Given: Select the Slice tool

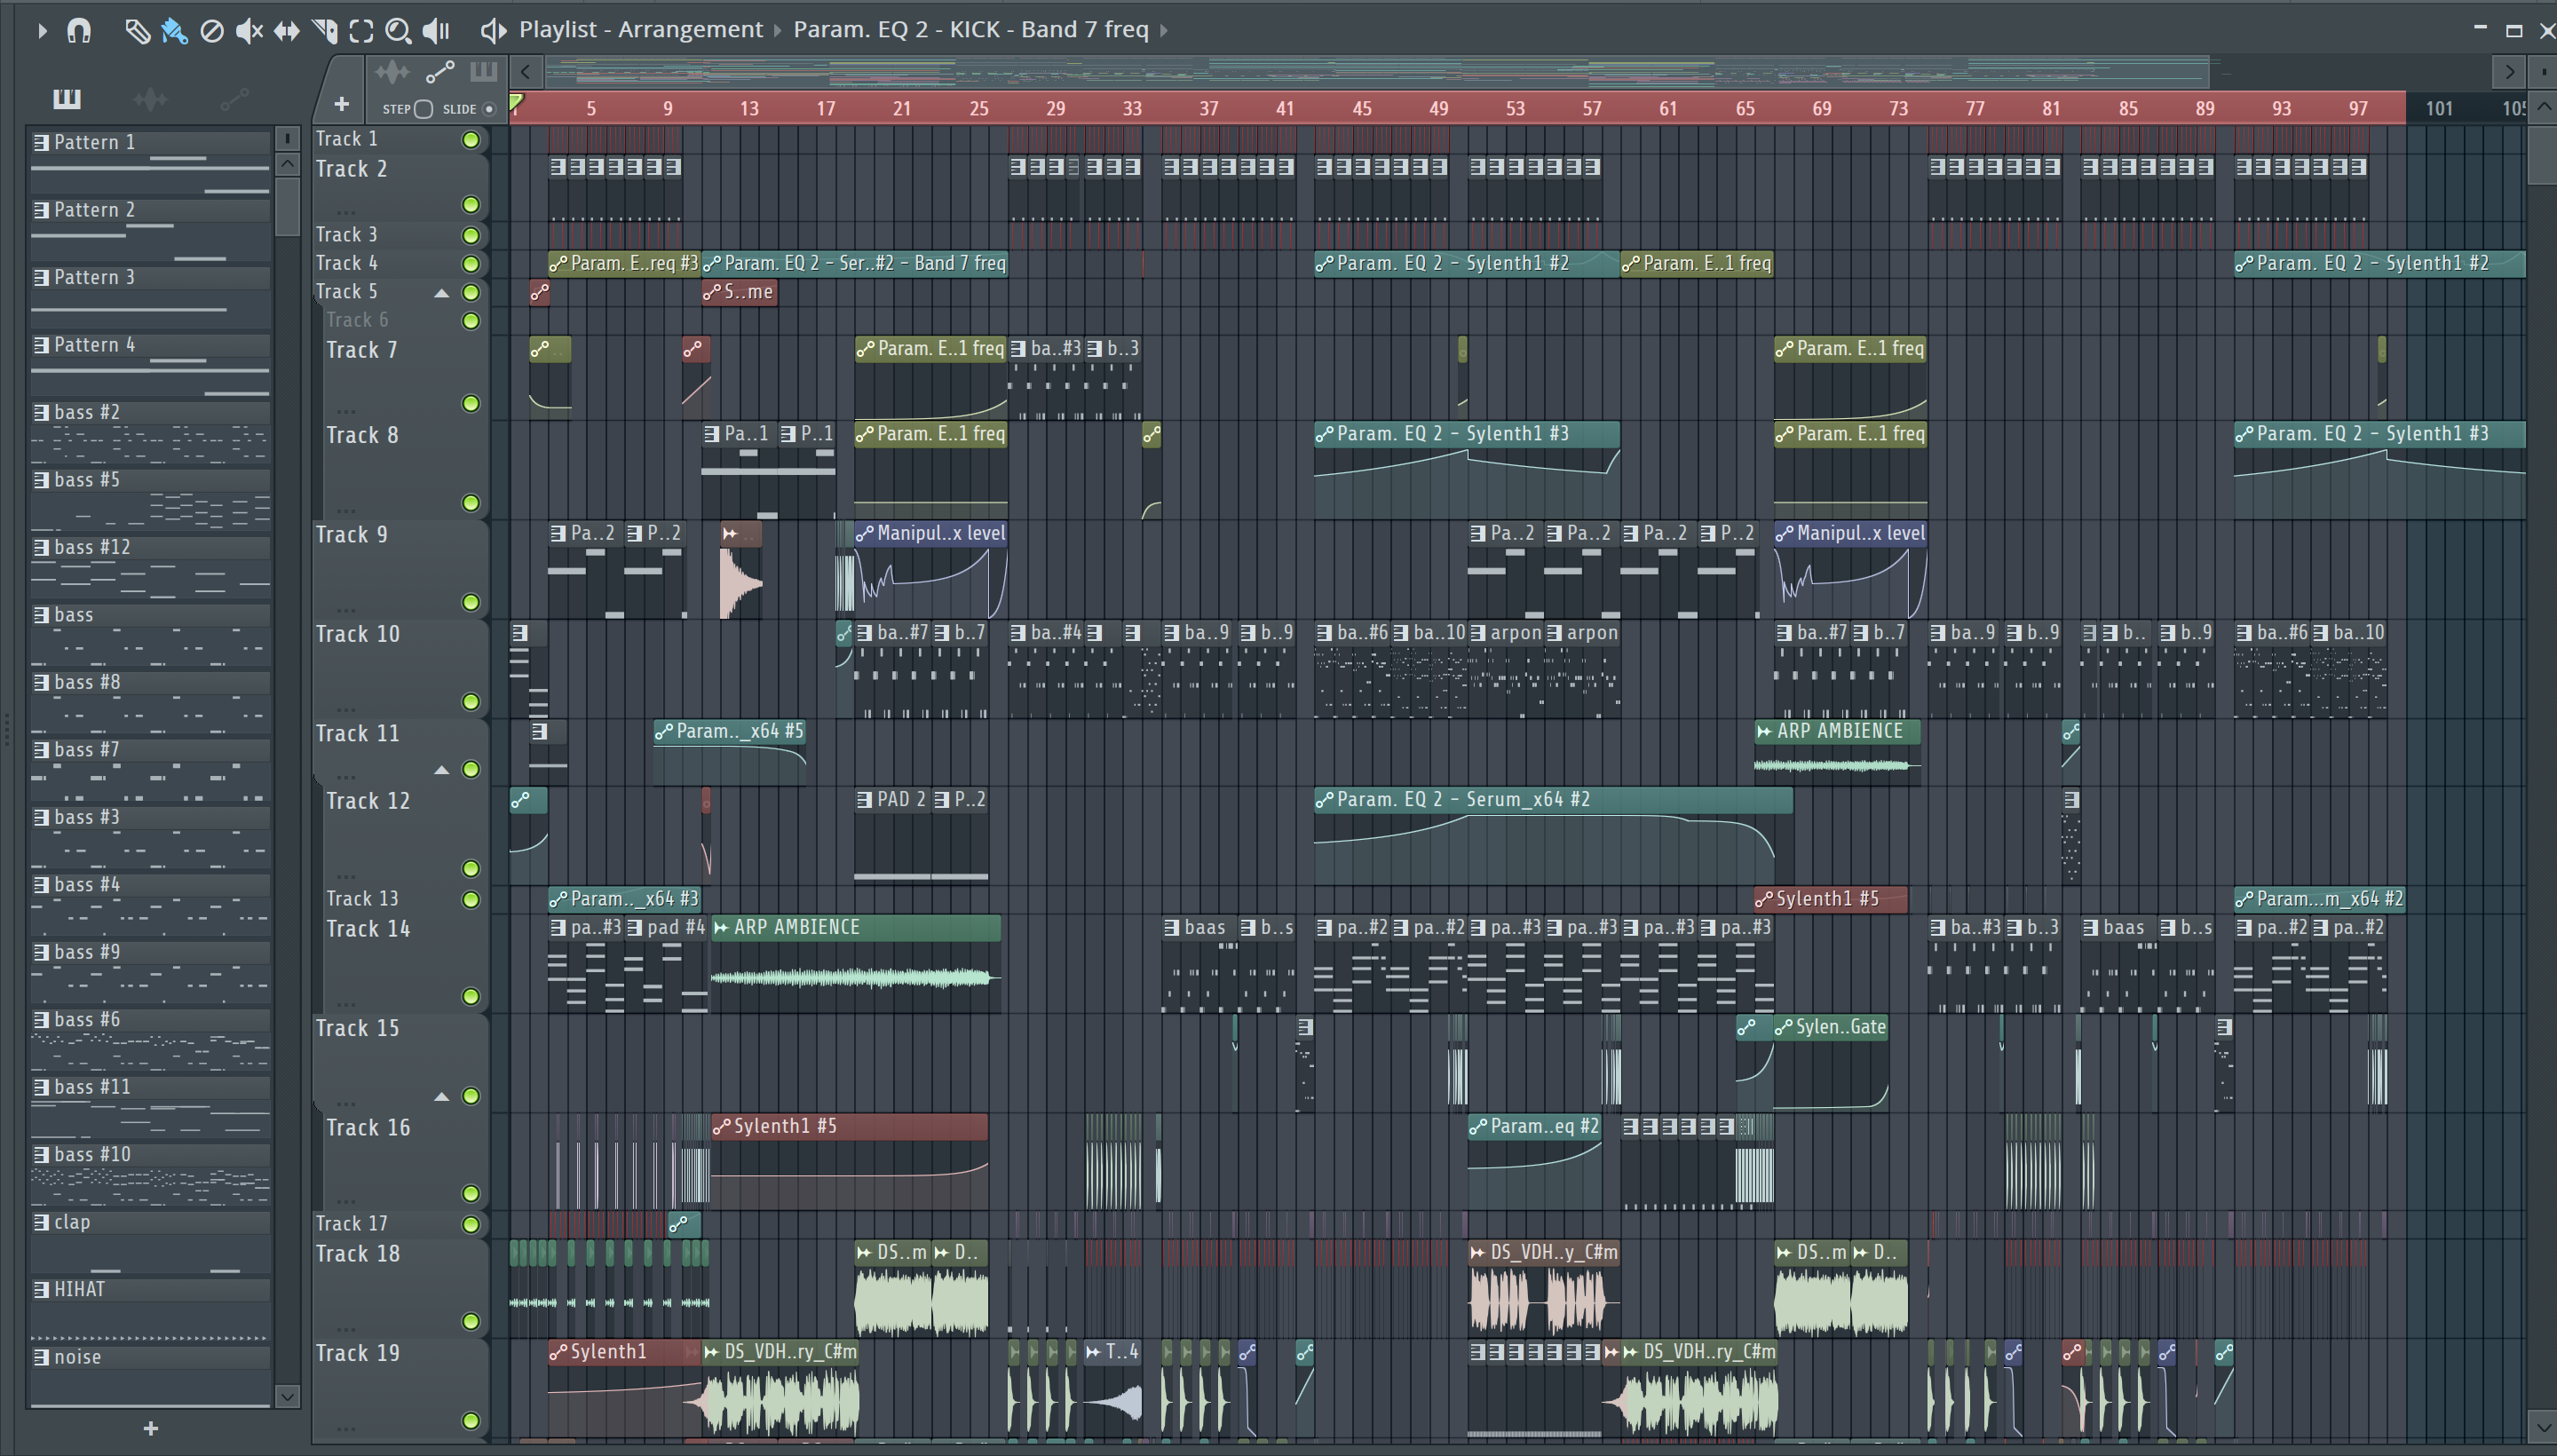Looking at the screenshot, I should tap(324, 31).
